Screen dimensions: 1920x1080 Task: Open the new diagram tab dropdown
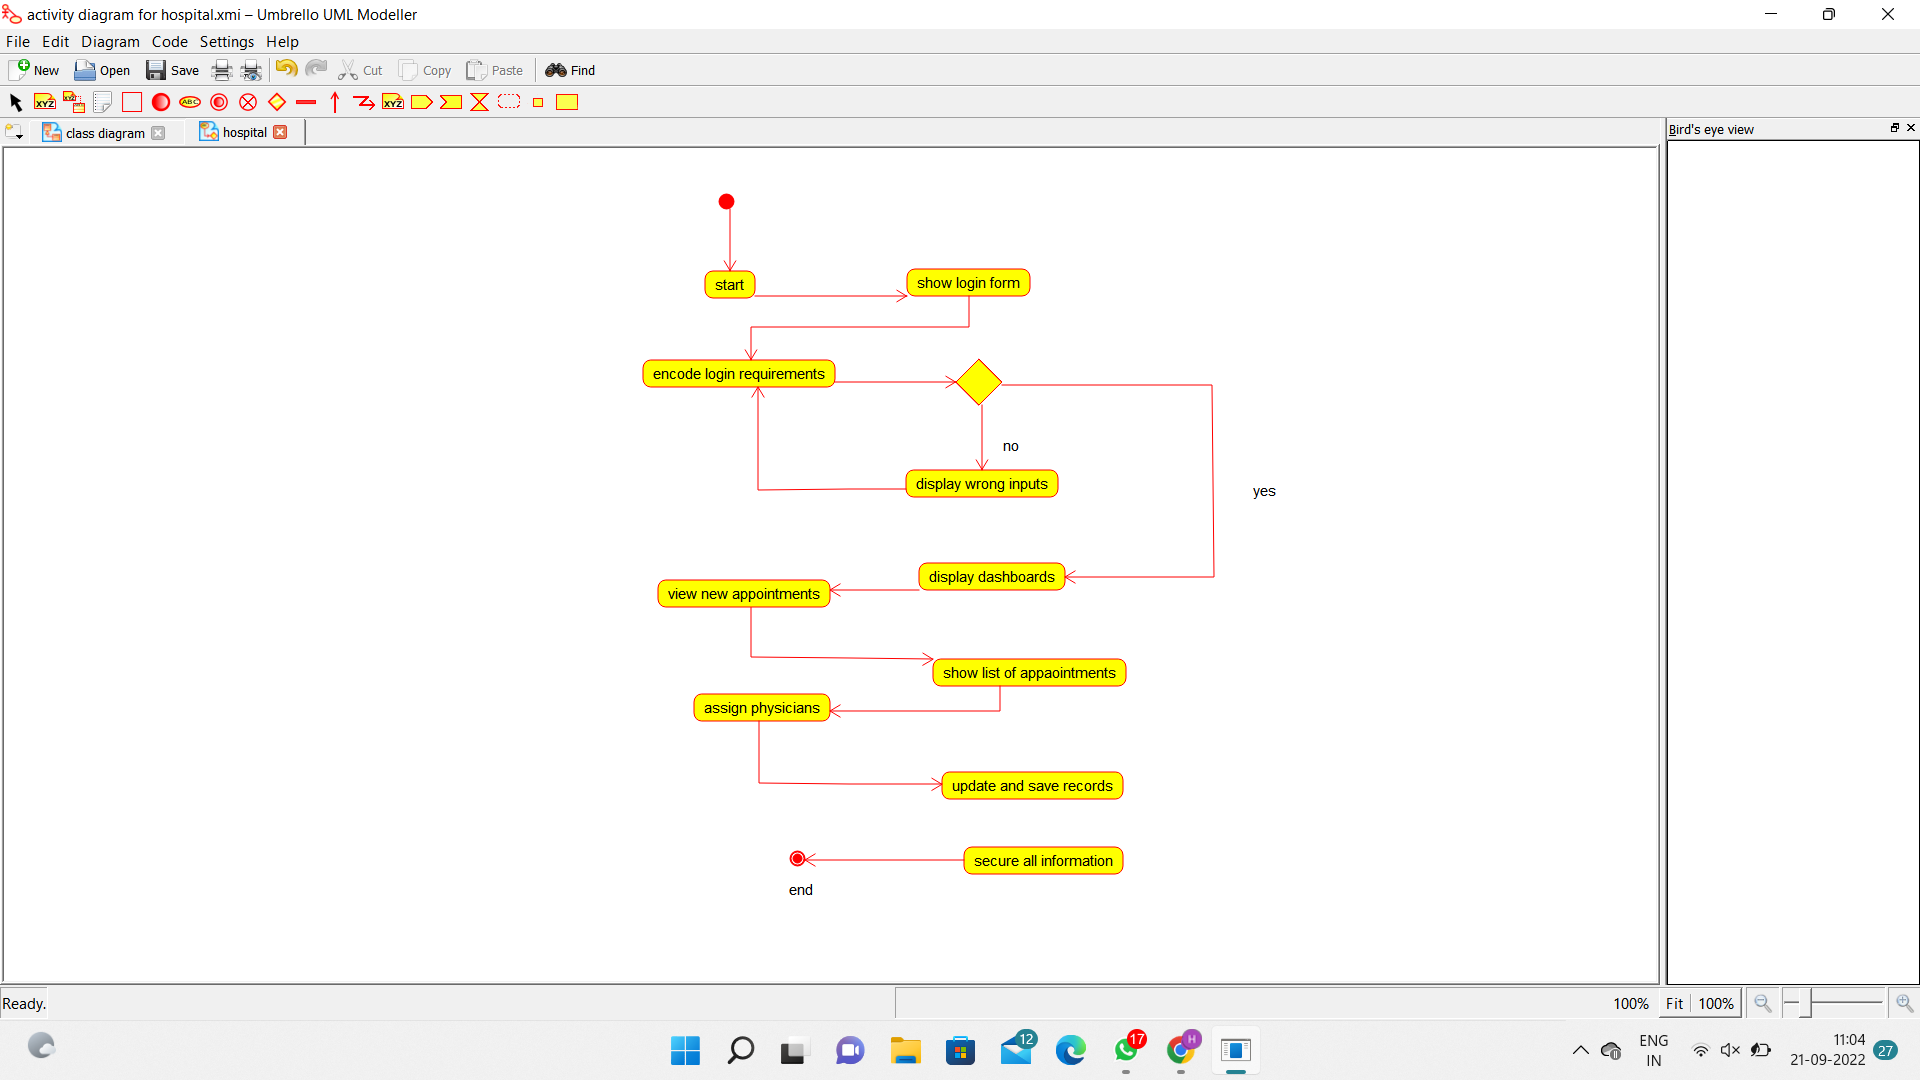(x=14, y=132)
